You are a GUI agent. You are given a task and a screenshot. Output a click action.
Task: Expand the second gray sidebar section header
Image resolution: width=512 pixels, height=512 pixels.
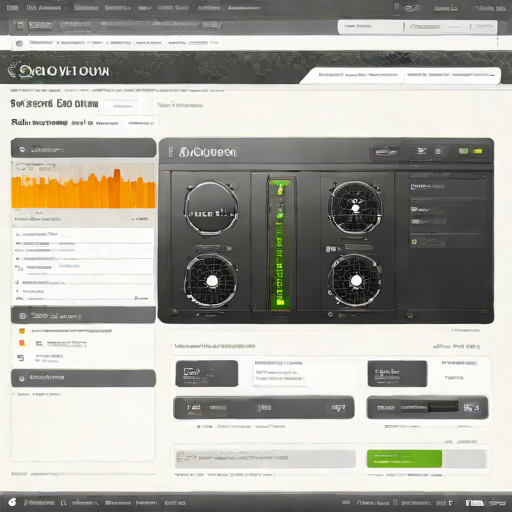tap(83, 315)
